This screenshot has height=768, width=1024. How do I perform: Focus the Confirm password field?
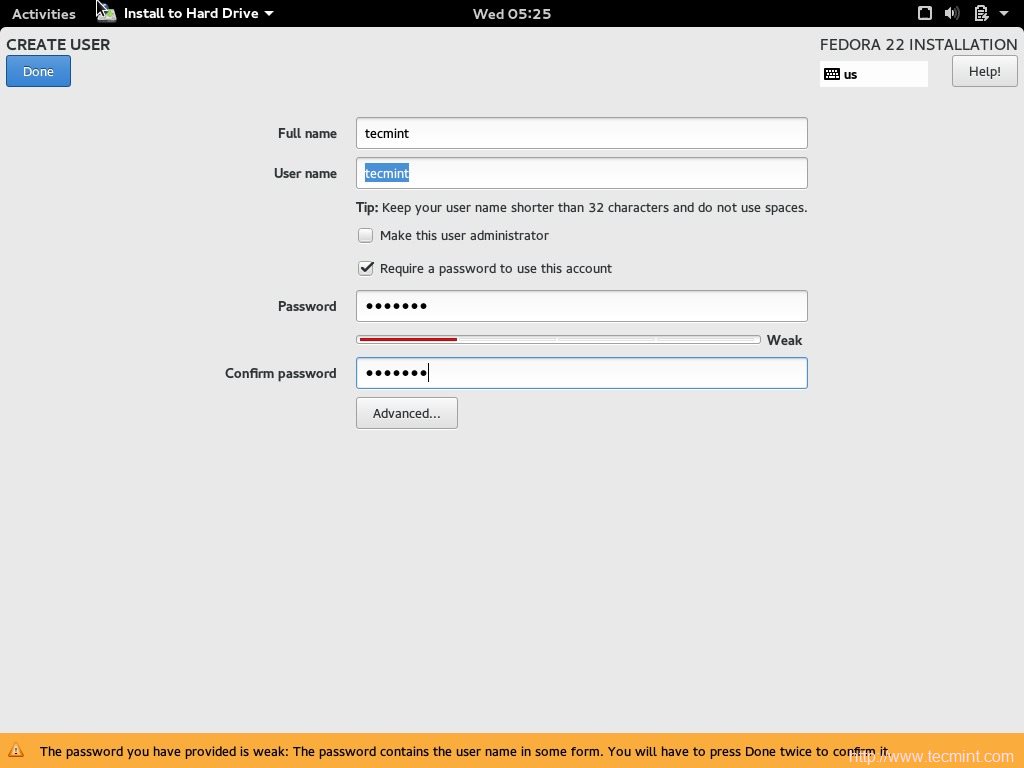[581, 373]
